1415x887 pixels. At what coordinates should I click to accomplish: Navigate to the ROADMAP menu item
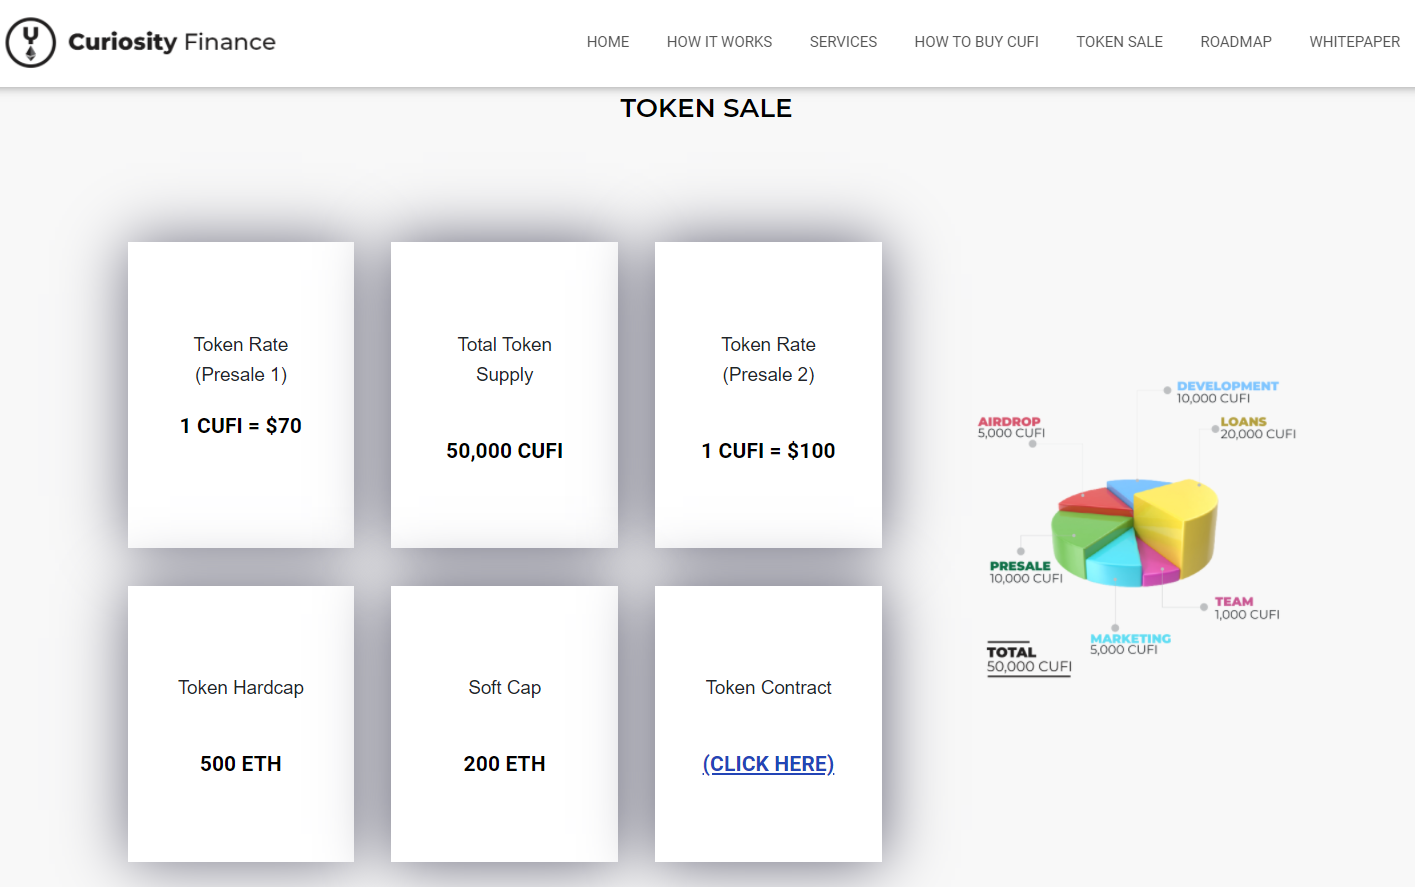[1236, 42]
